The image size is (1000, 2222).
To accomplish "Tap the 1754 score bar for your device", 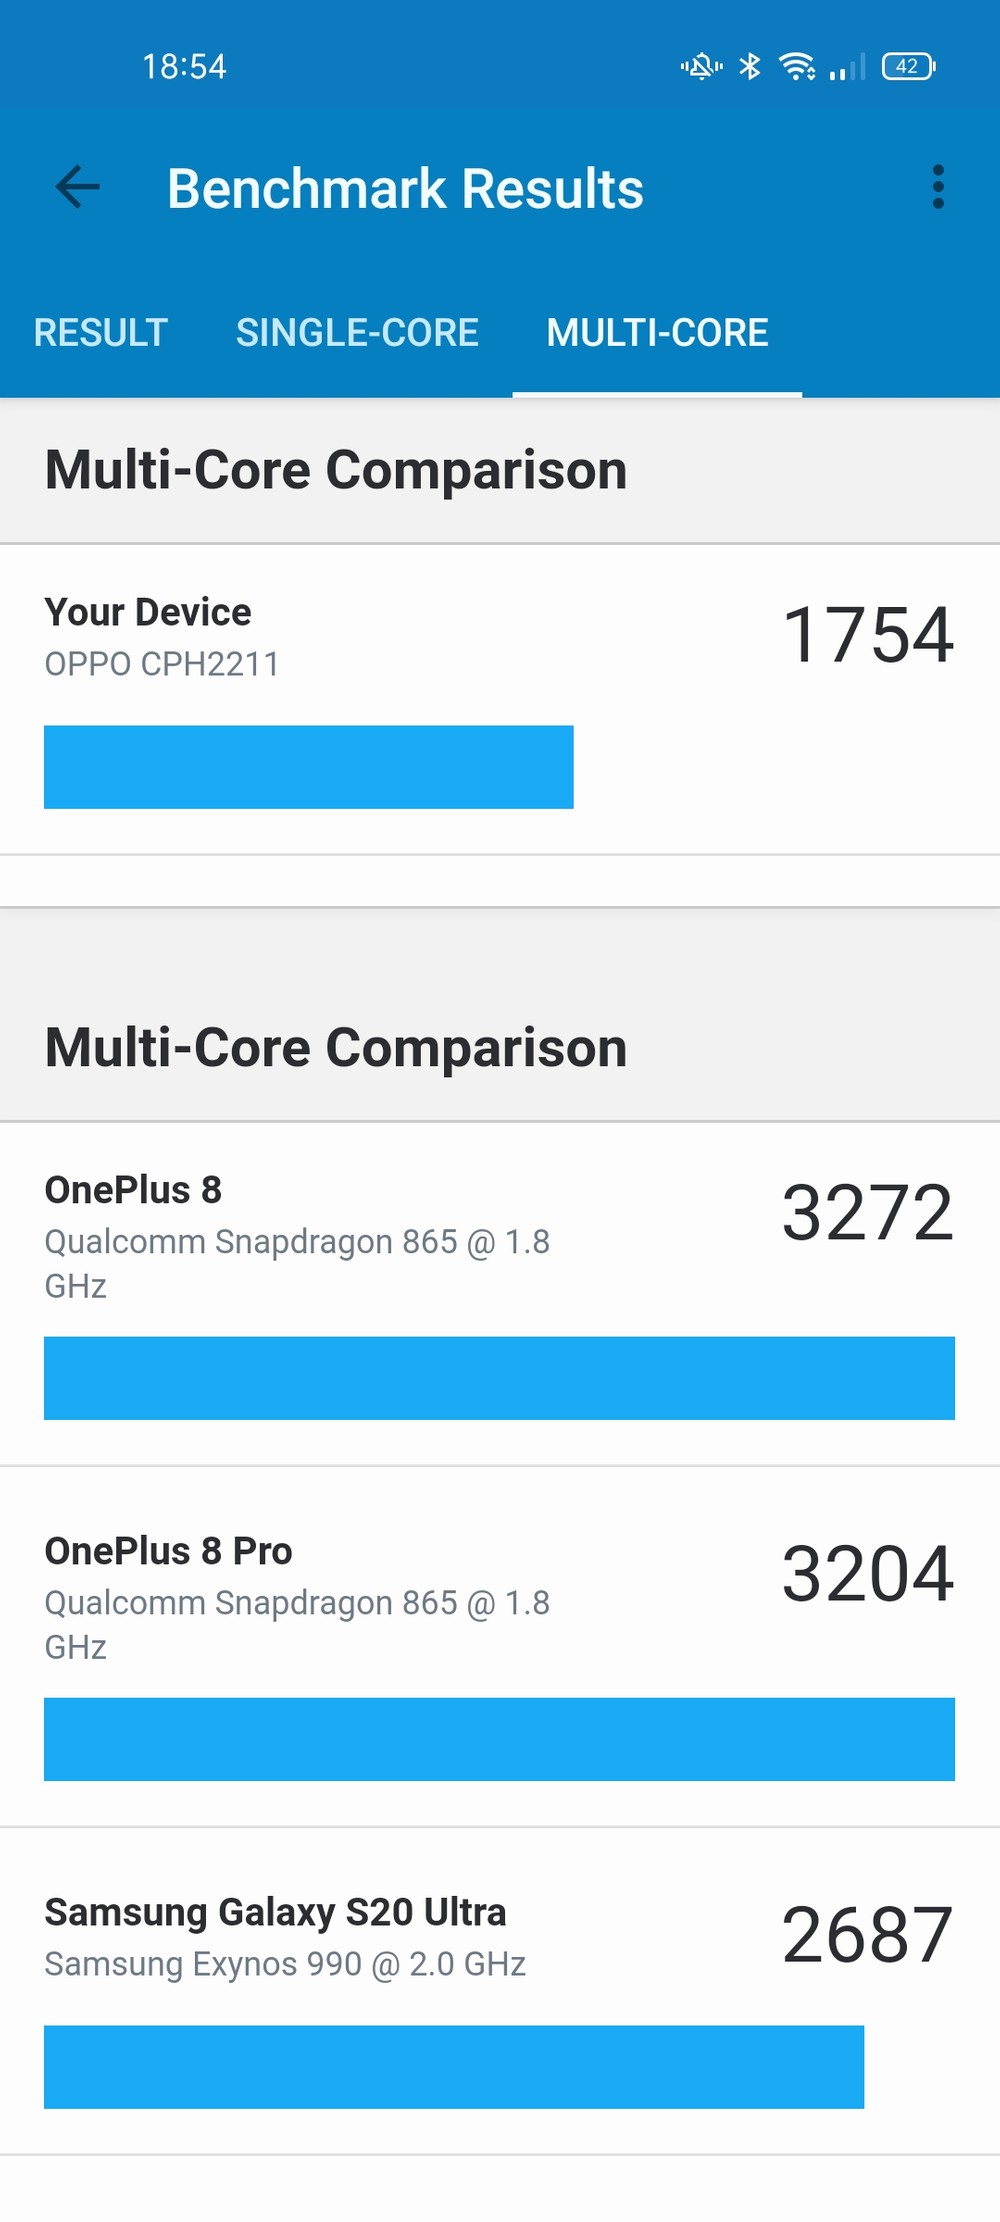I will [x=308, y=767].
